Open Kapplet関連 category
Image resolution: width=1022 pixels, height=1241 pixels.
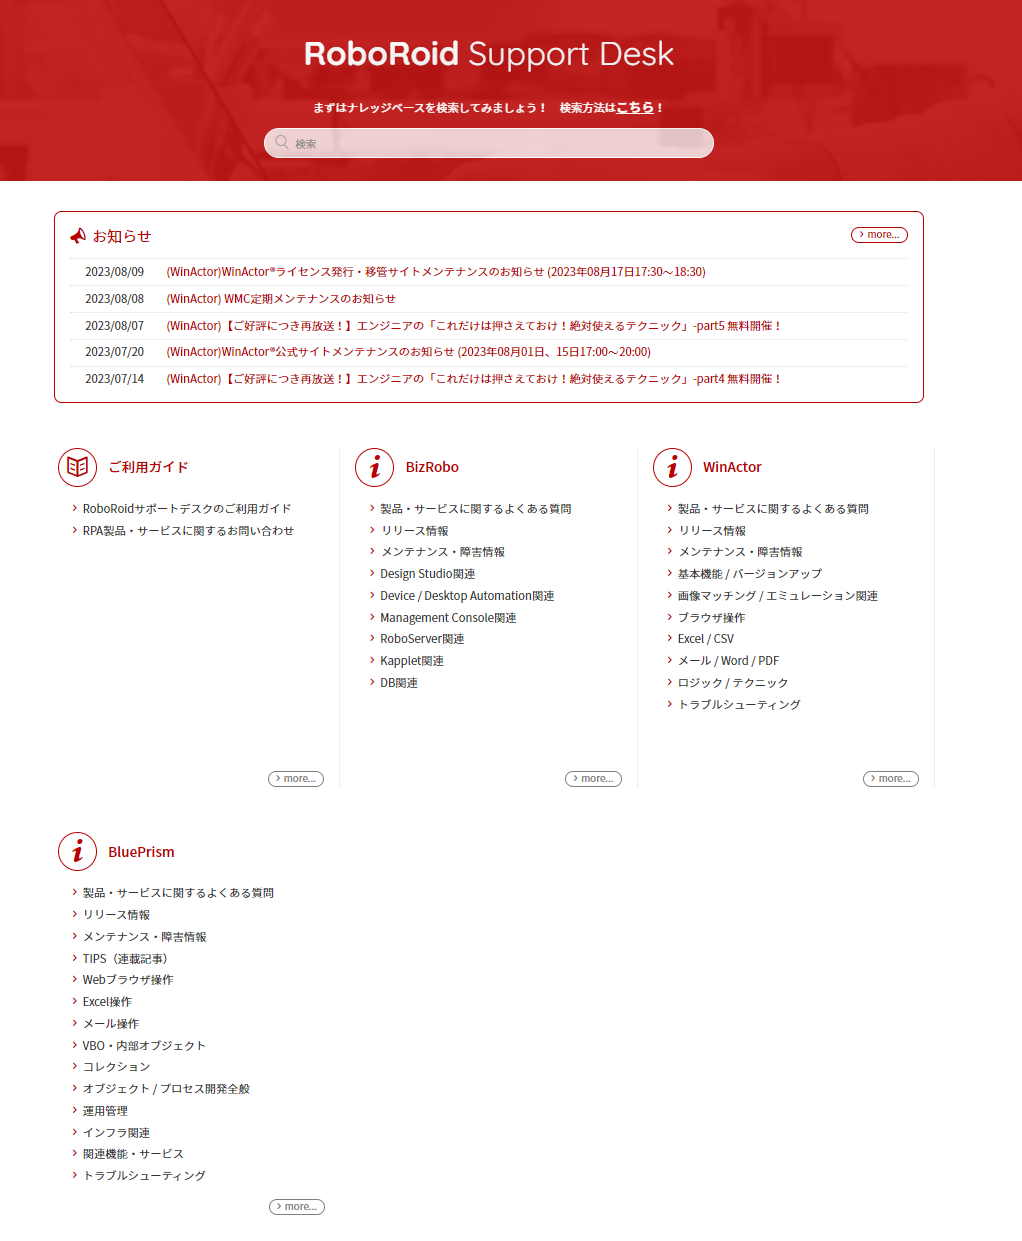pyautogui.click(x=412, y=661)
